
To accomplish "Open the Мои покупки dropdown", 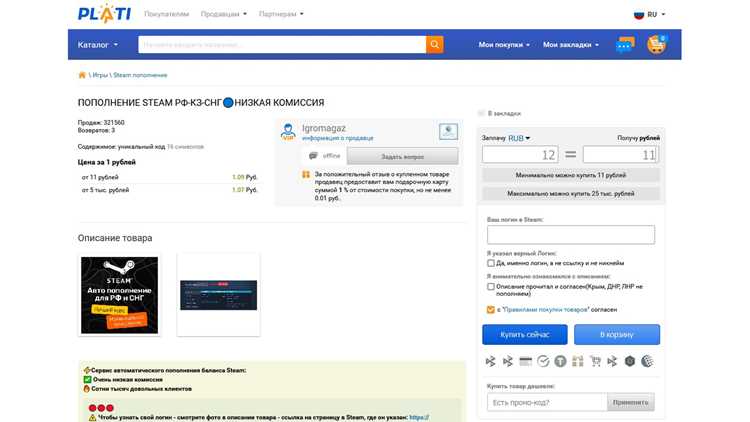I will click(504, 44).
